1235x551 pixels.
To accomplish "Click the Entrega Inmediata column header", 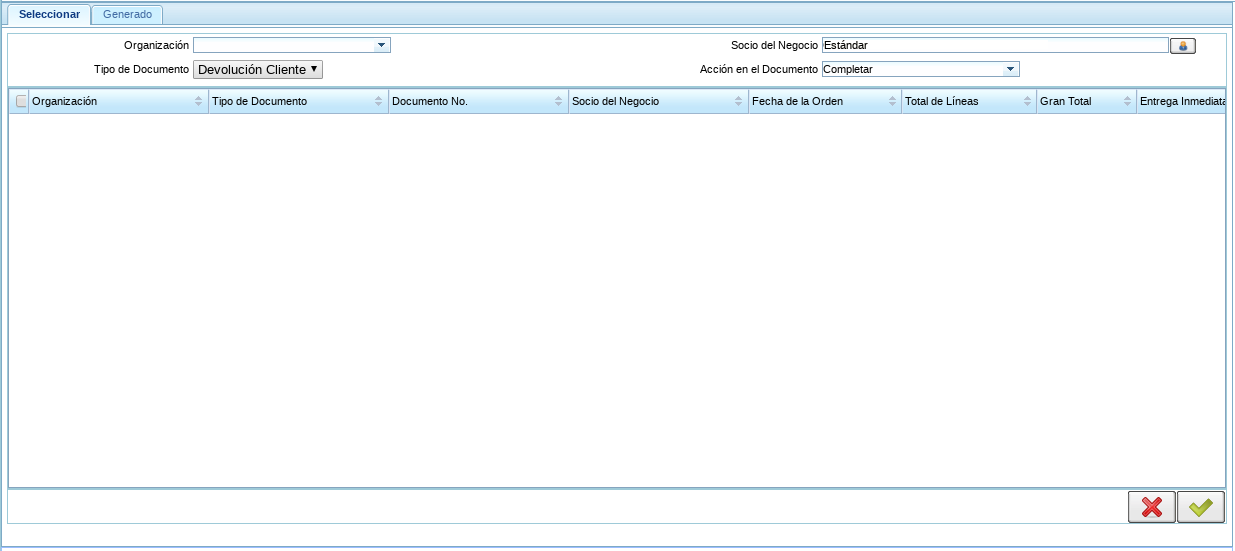I will 1181,102.
